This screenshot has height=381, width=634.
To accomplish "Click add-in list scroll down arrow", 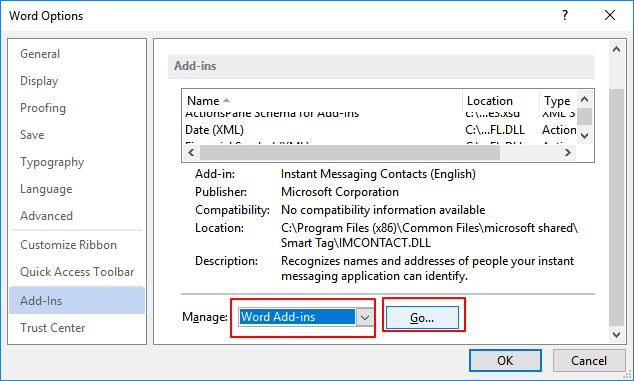I will coord(585,136).
